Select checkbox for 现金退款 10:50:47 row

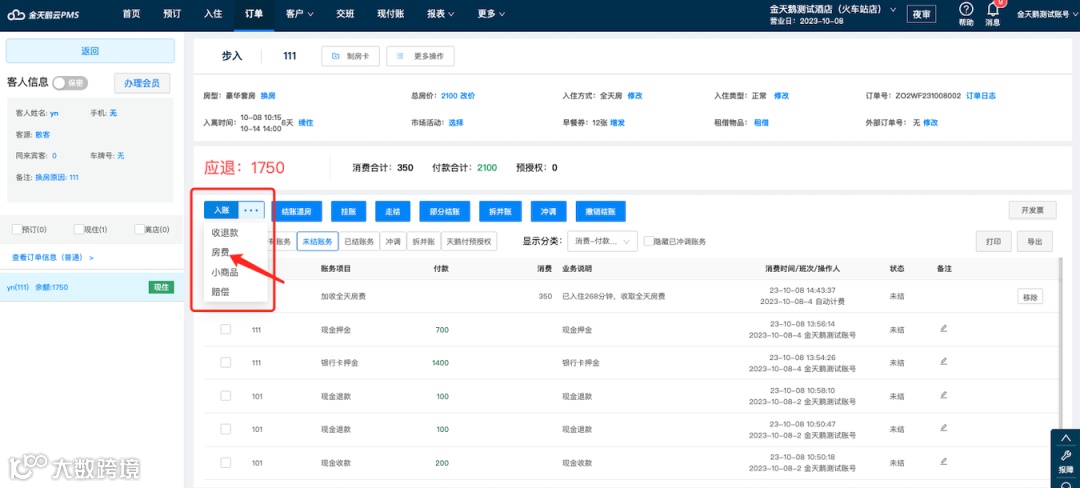tap(225, 429)
